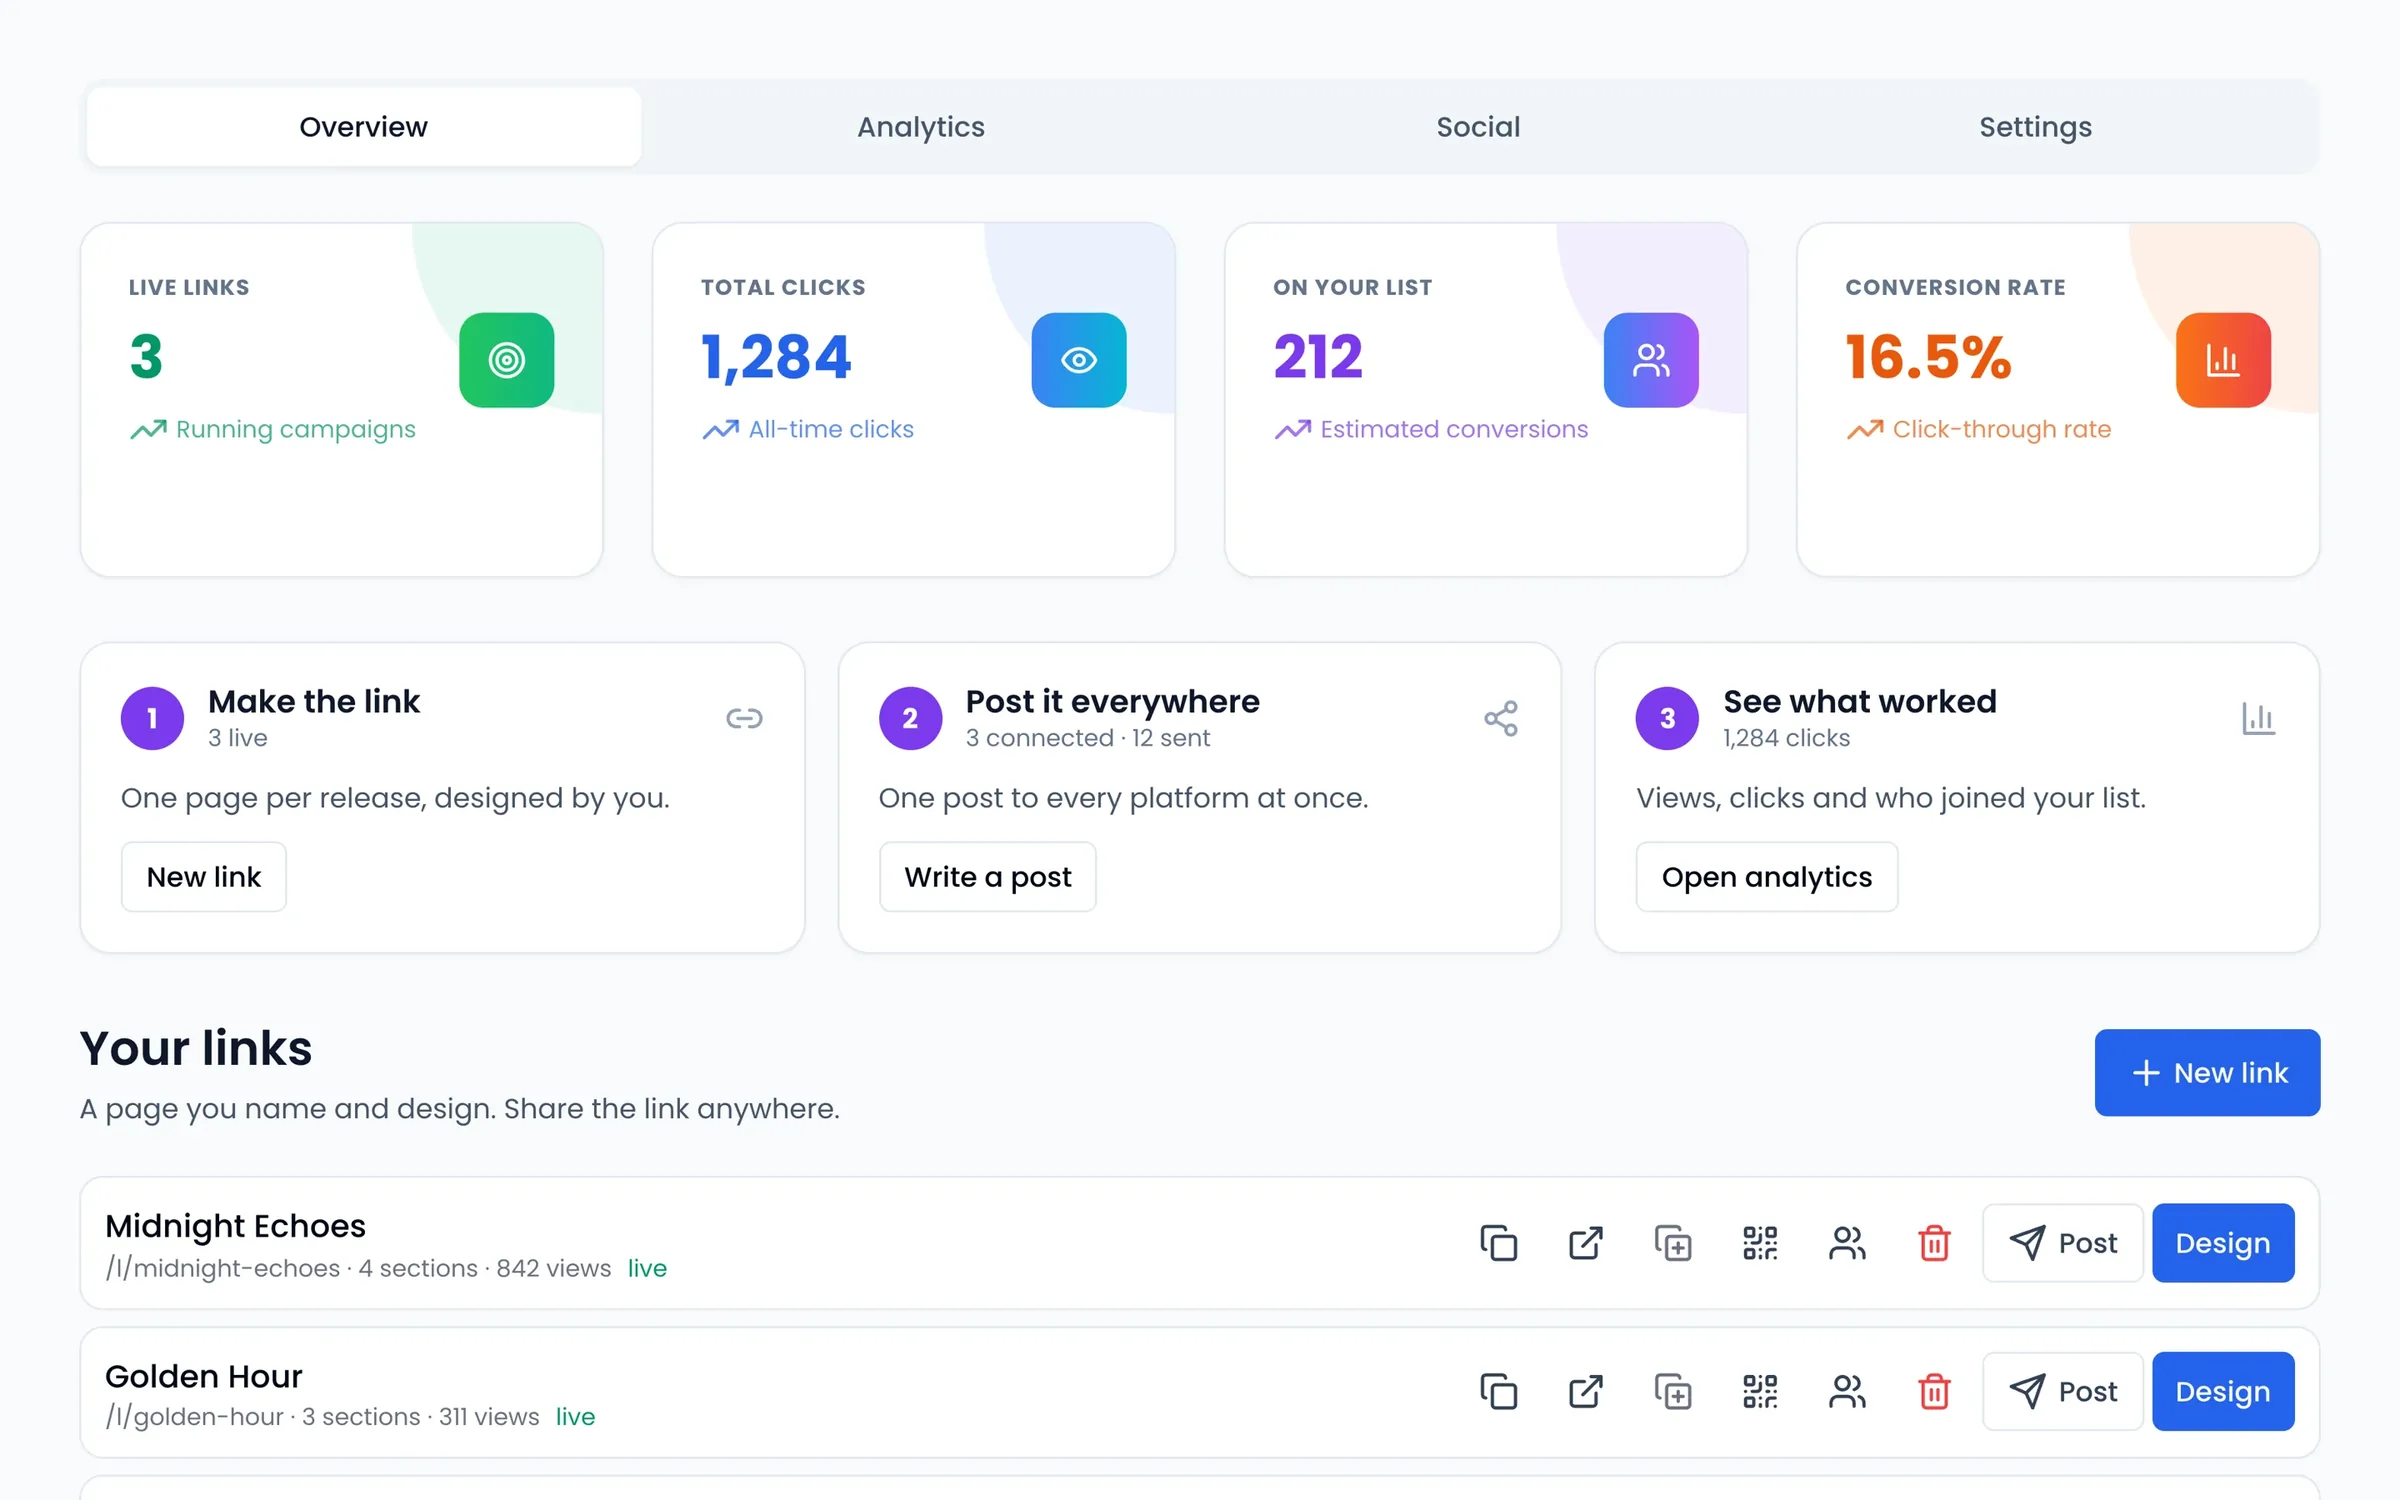The height and width of the screenshot is (1500, 2400).
Task: Click New link in Make the link card
Action: click(x=204, y=877)
